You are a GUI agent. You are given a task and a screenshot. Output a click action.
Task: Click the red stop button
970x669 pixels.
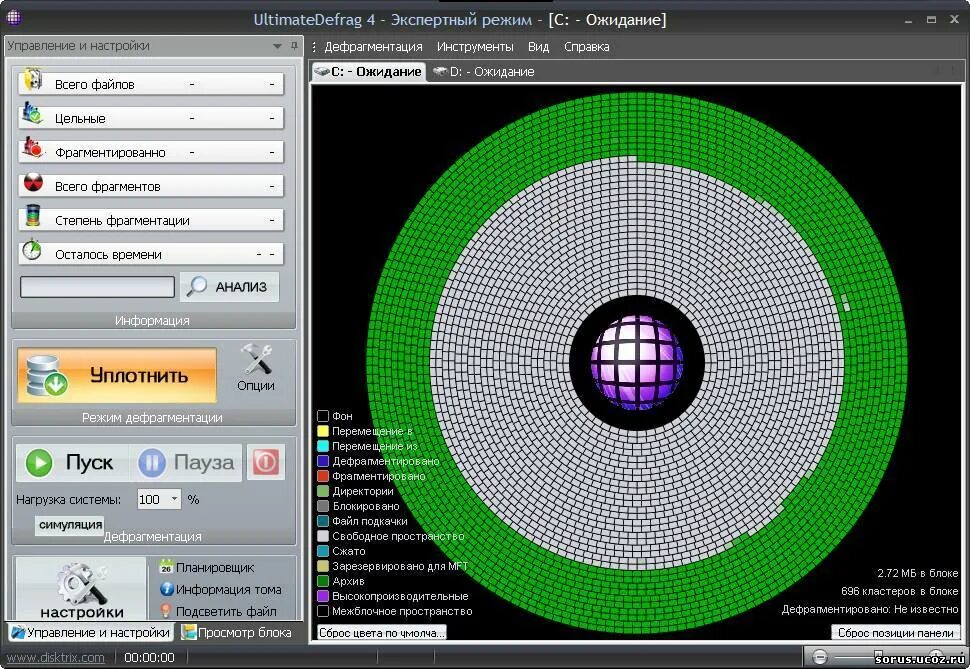[266, 462]
